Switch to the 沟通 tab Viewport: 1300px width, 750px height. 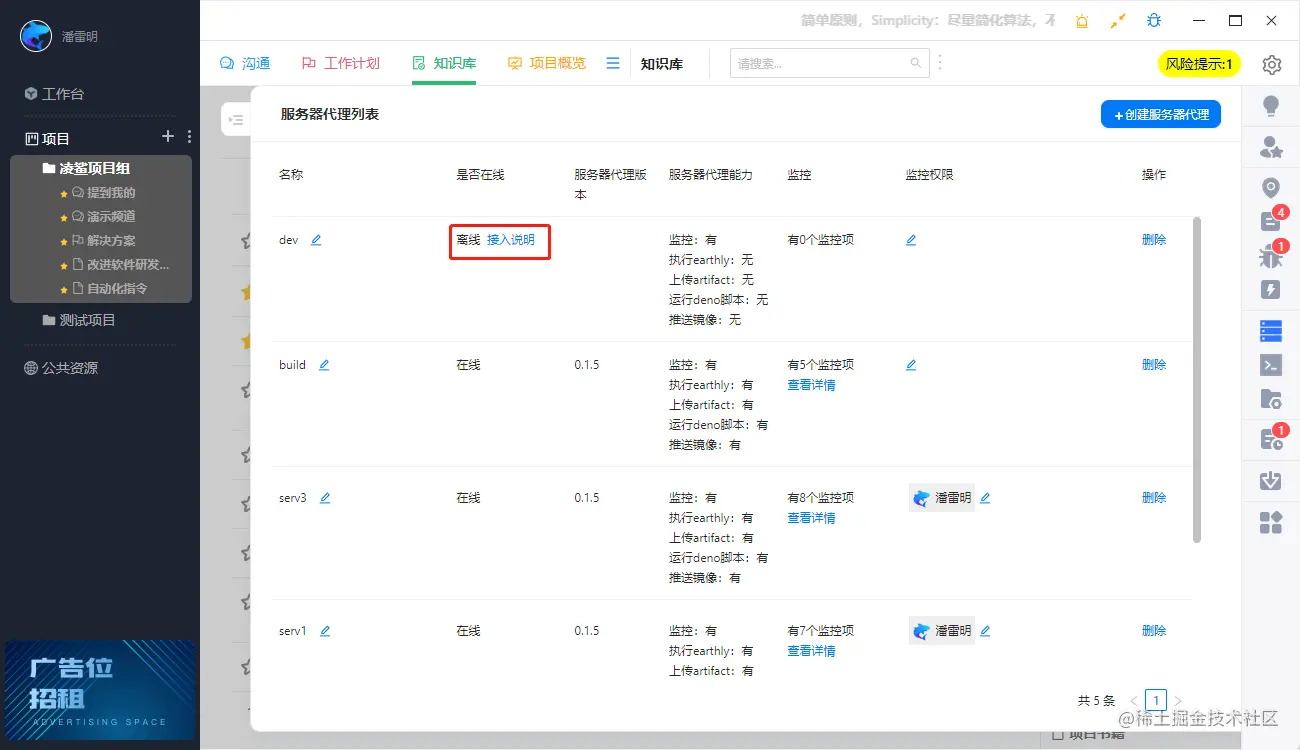pos(245,63)
